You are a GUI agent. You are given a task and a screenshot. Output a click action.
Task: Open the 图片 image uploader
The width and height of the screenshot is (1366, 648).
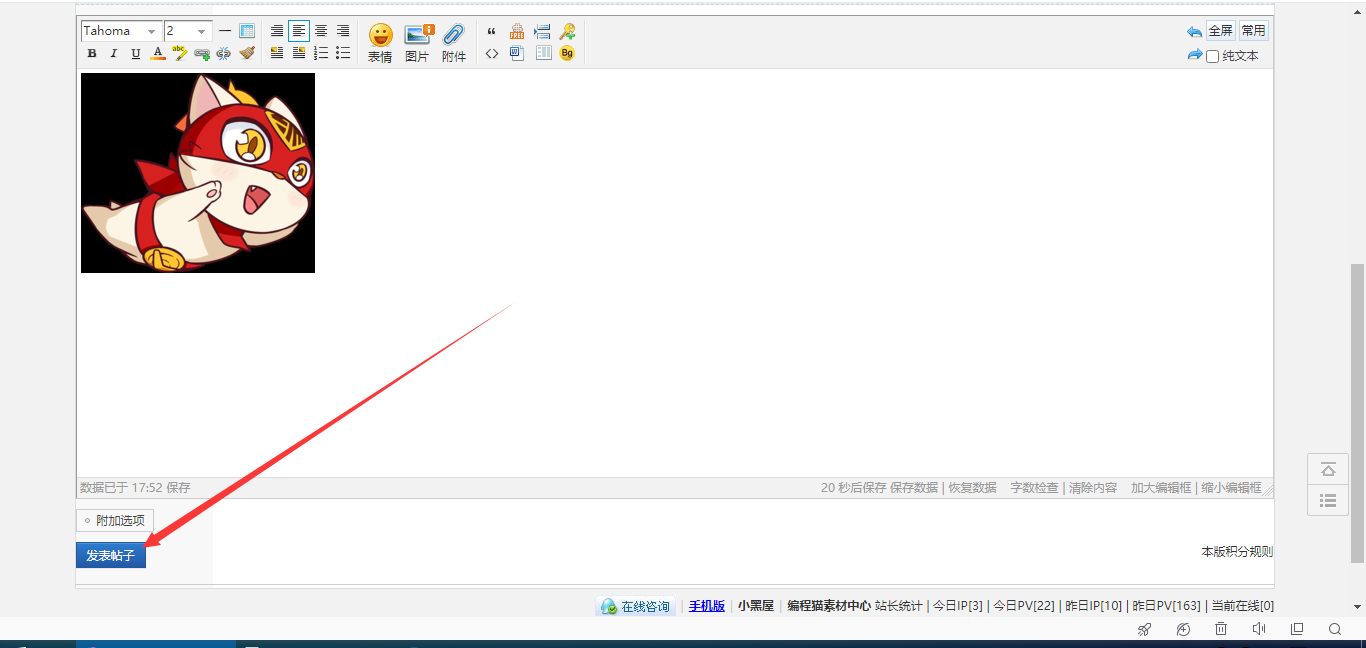[x=418, y=43]
